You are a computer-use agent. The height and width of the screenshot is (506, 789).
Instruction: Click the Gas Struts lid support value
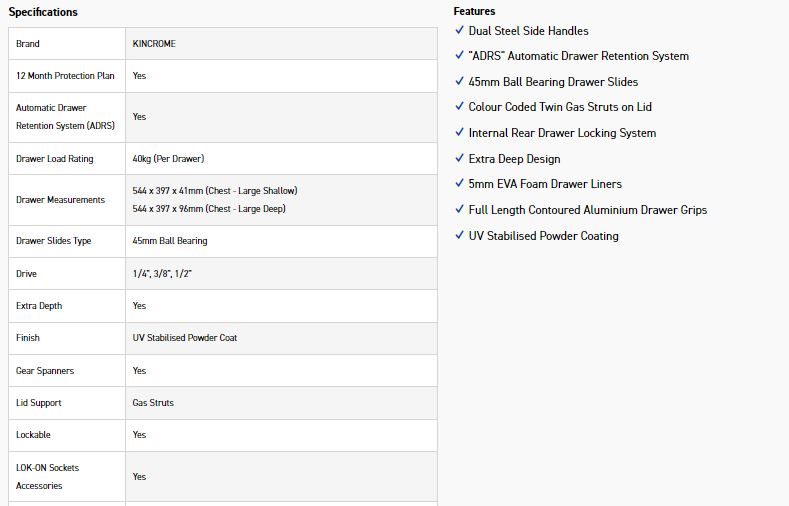[x=153, y=403]
